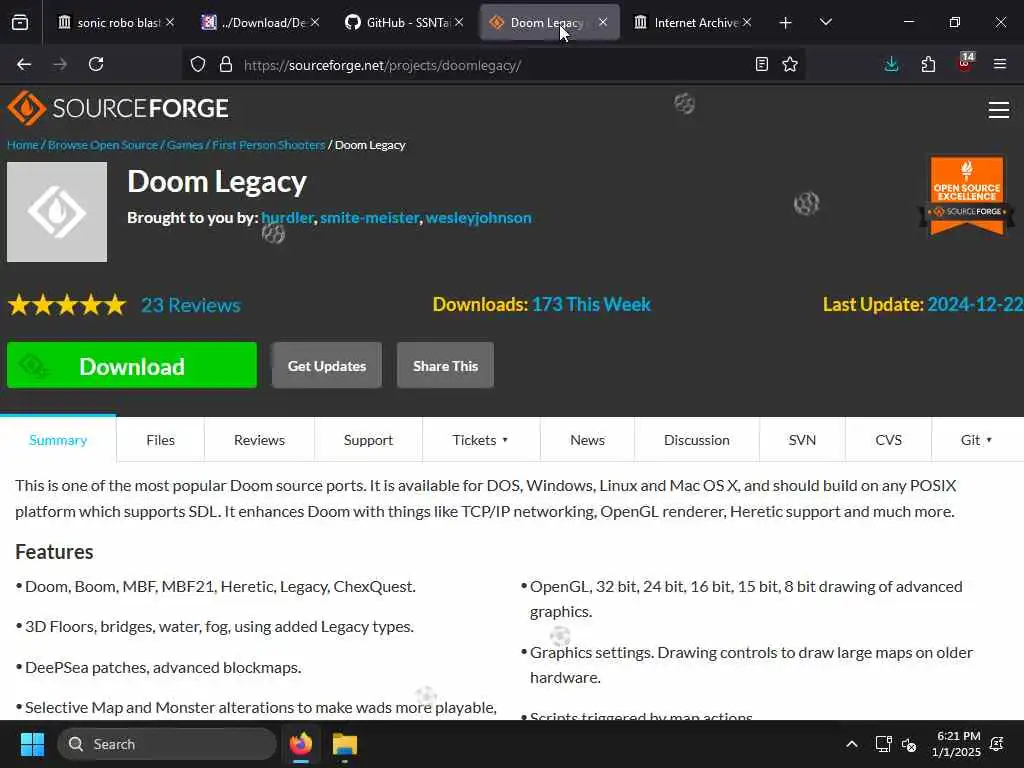1024x768 pixels.
Task: Show hidden icons tray chevron
Action: coord(852,744)
